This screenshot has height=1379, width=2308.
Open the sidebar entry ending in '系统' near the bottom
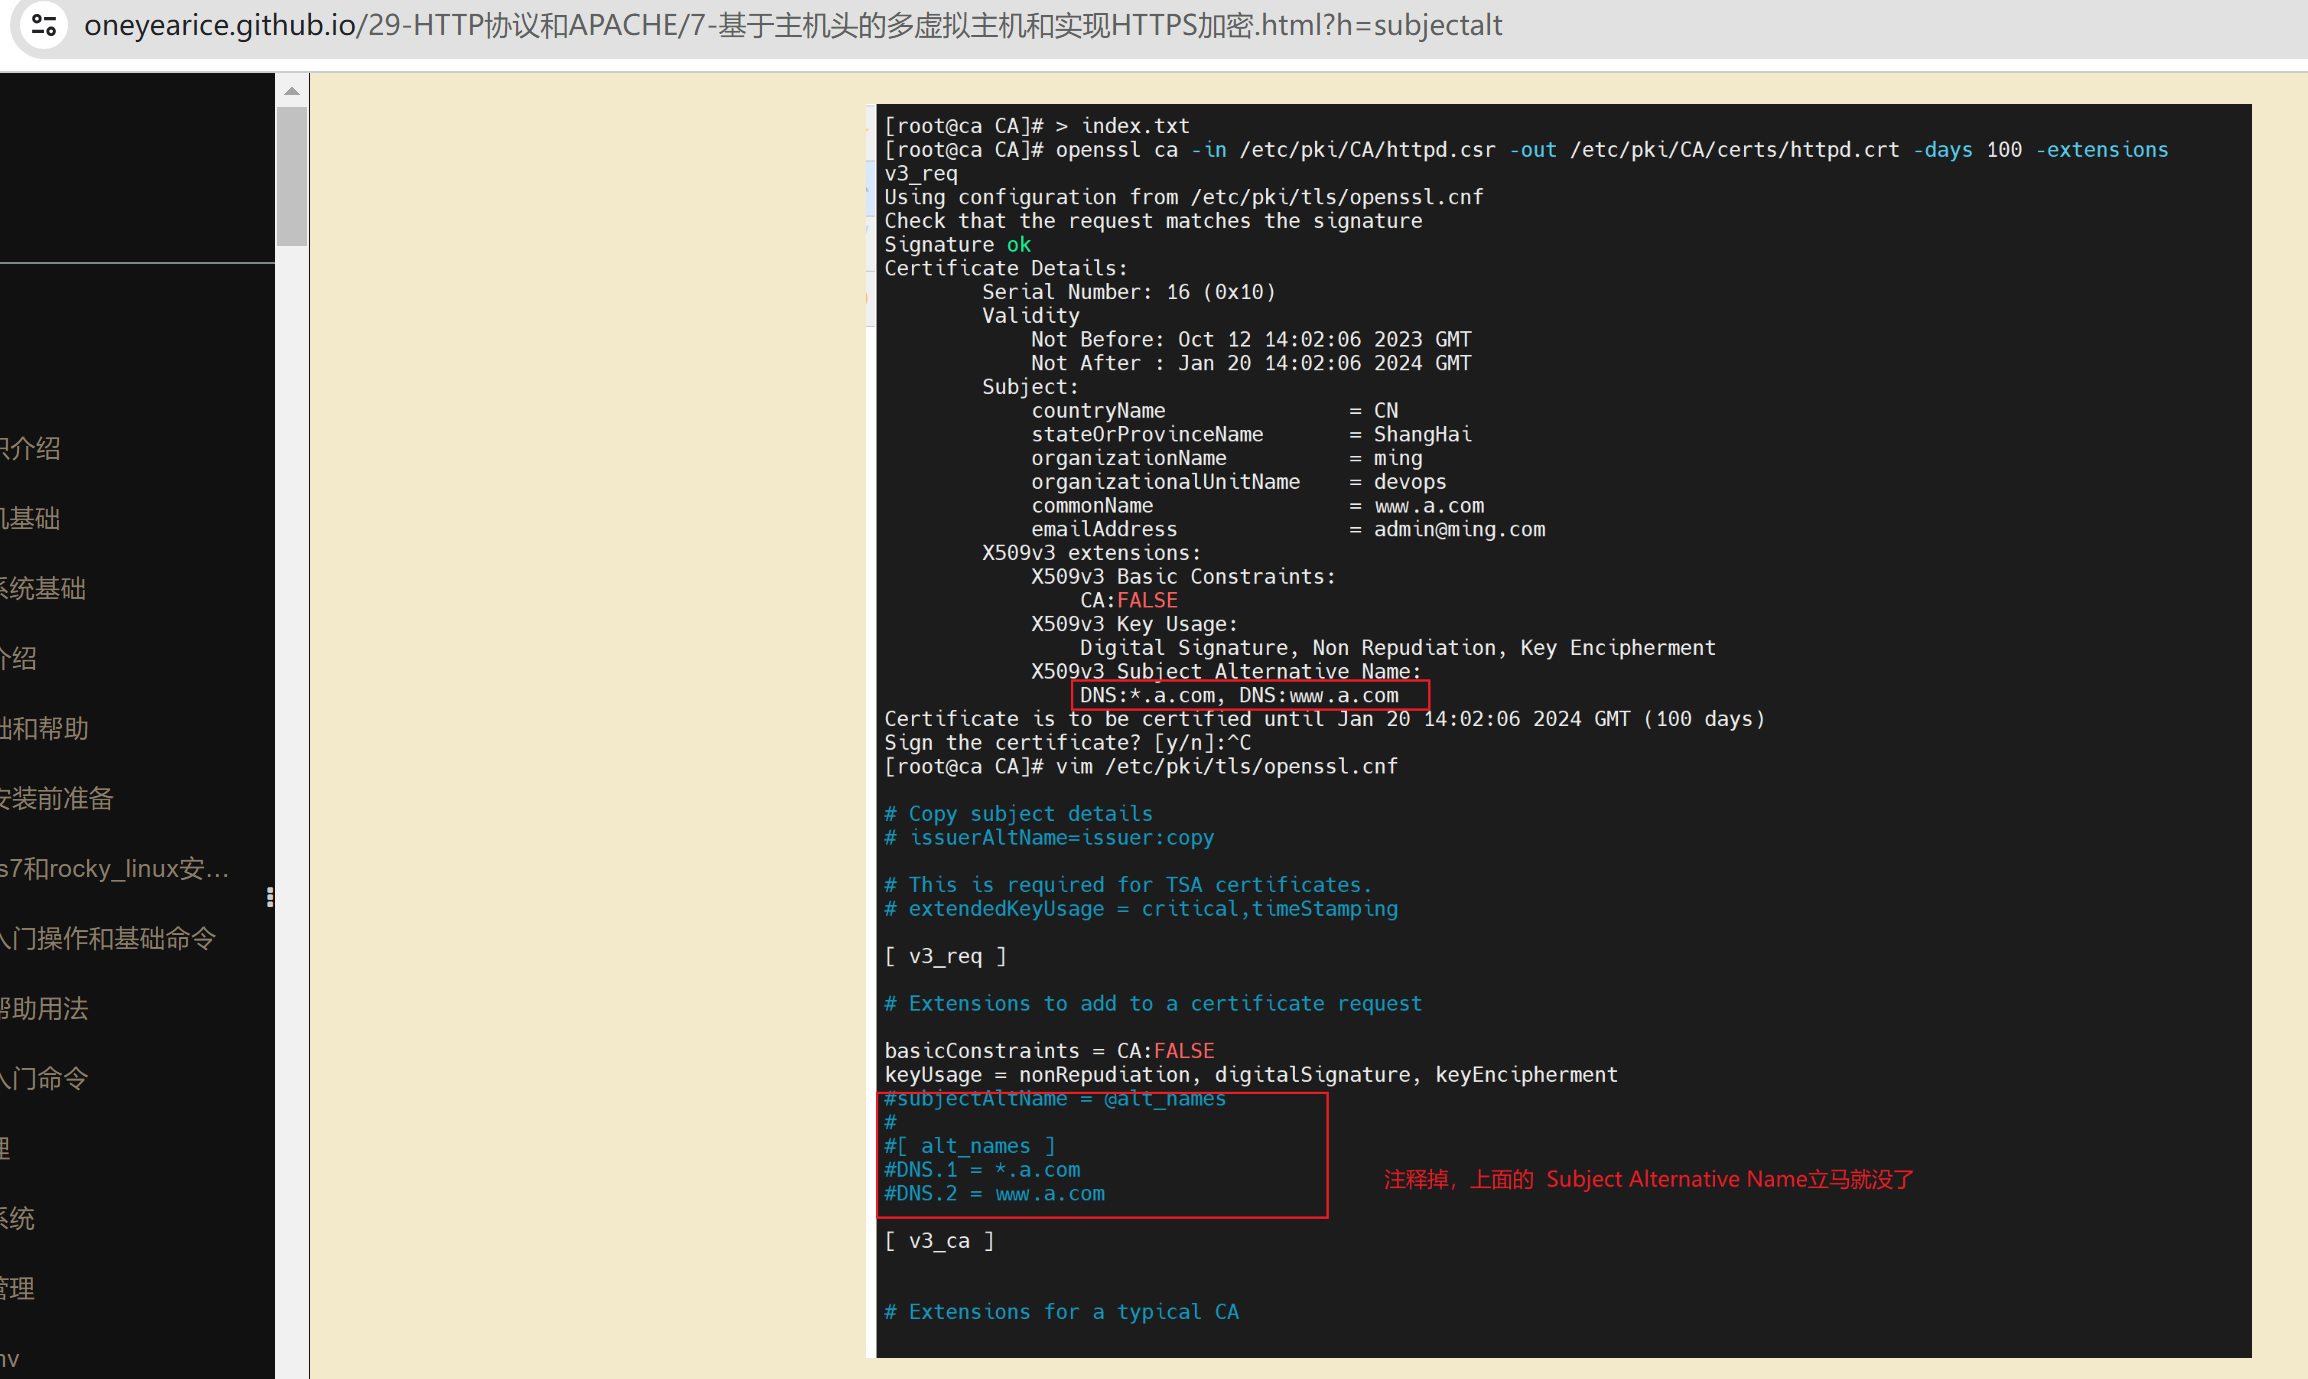18,1219
